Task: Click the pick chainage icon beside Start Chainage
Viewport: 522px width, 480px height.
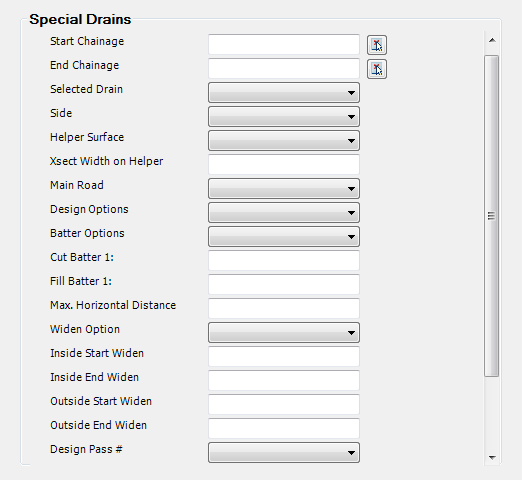Action: pyautogui.click(x=377, y=45)
